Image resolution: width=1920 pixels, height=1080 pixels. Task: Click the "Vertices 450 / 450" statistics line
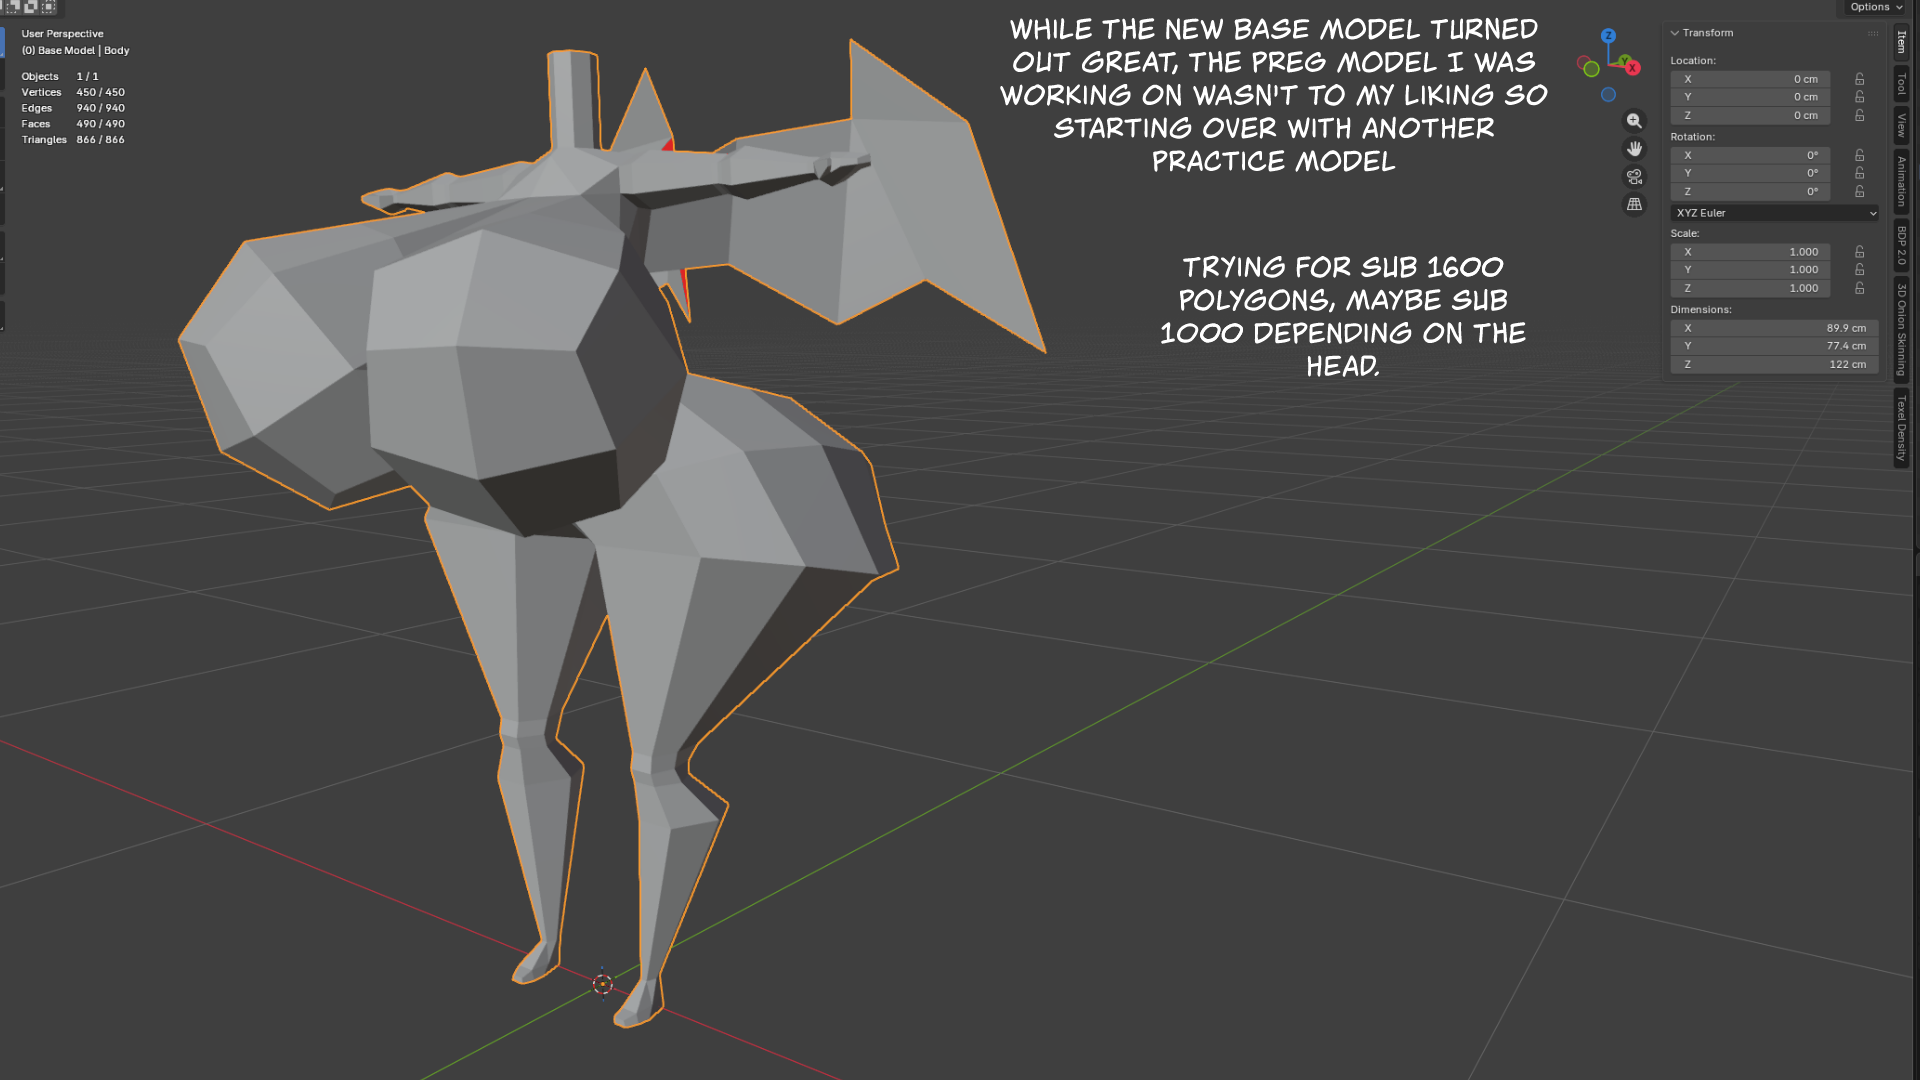pyautogui.click(x=73, y=93)
